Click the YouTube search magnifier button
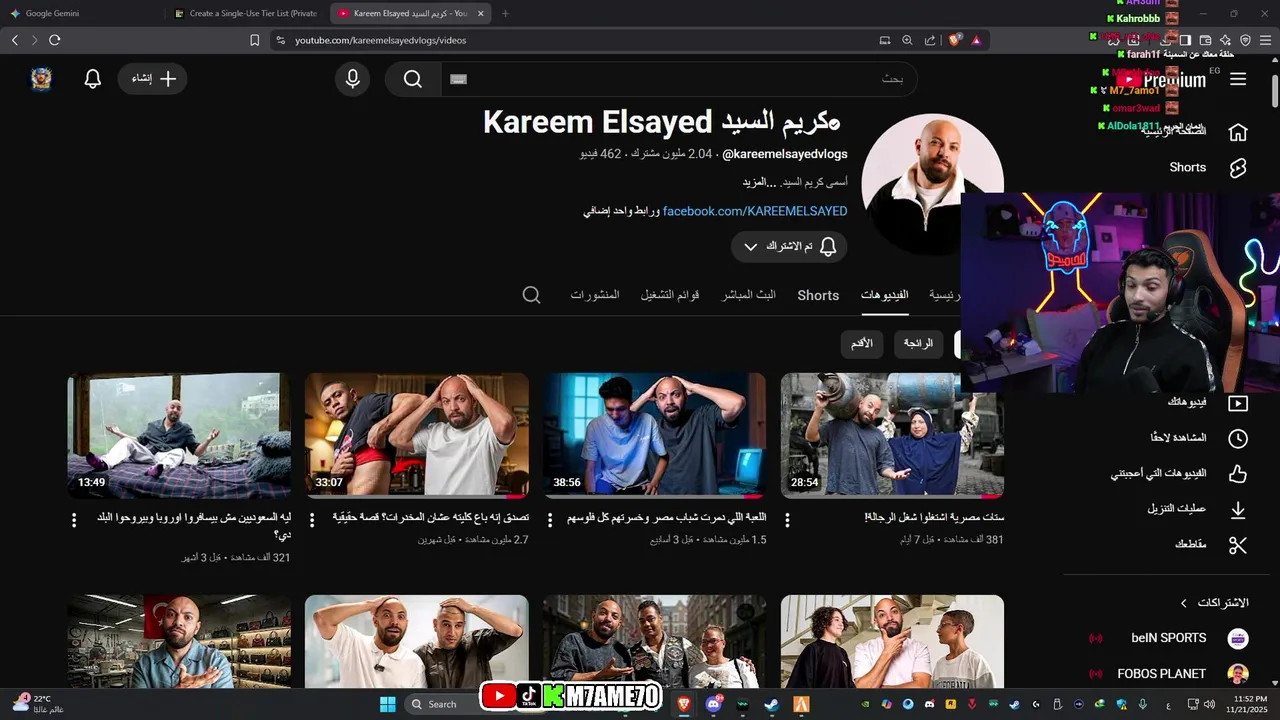This screenshot has height=720, width=1280. (x=413, y=79)
